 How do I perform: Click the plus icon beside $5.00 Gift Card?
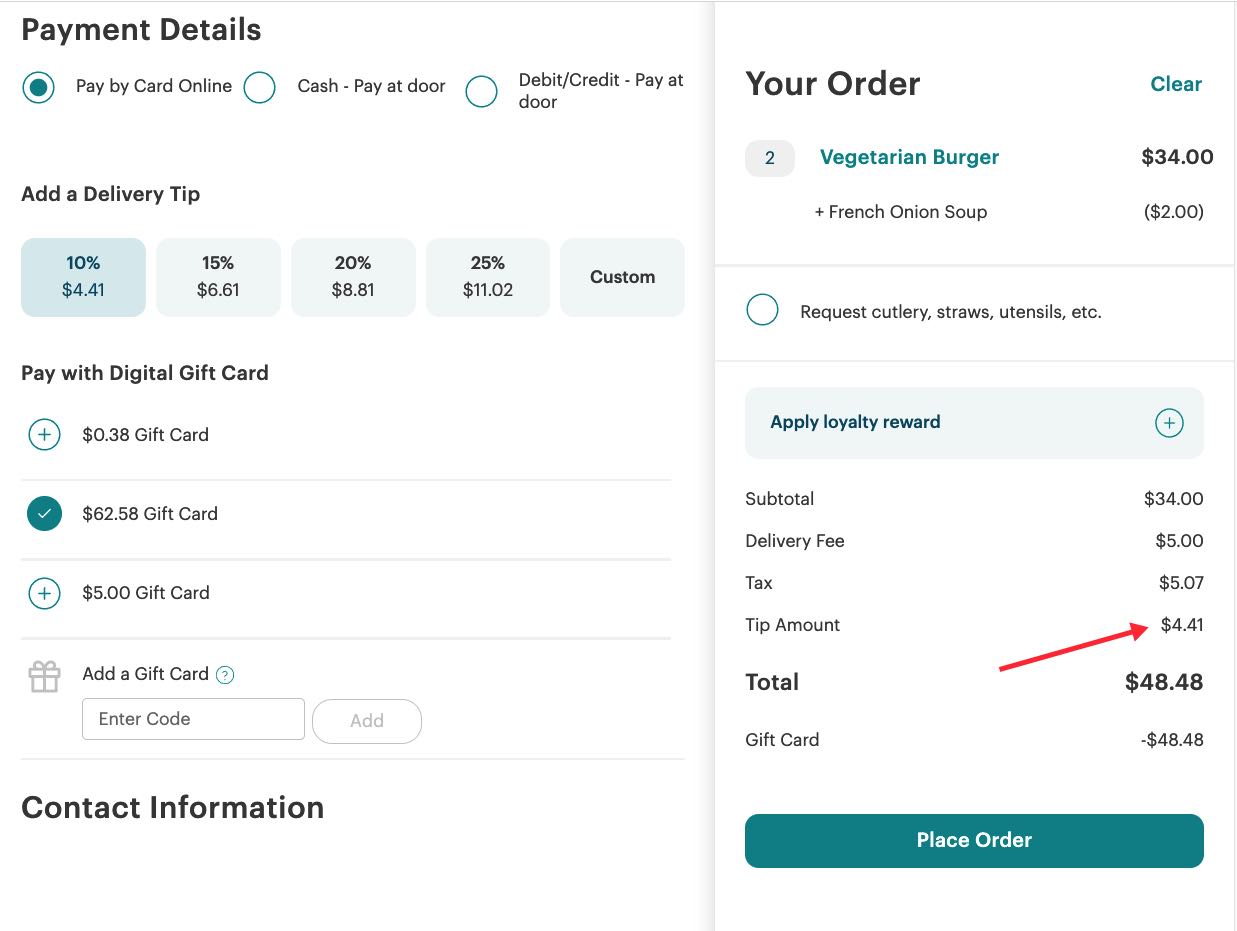[x=44, y=593]
